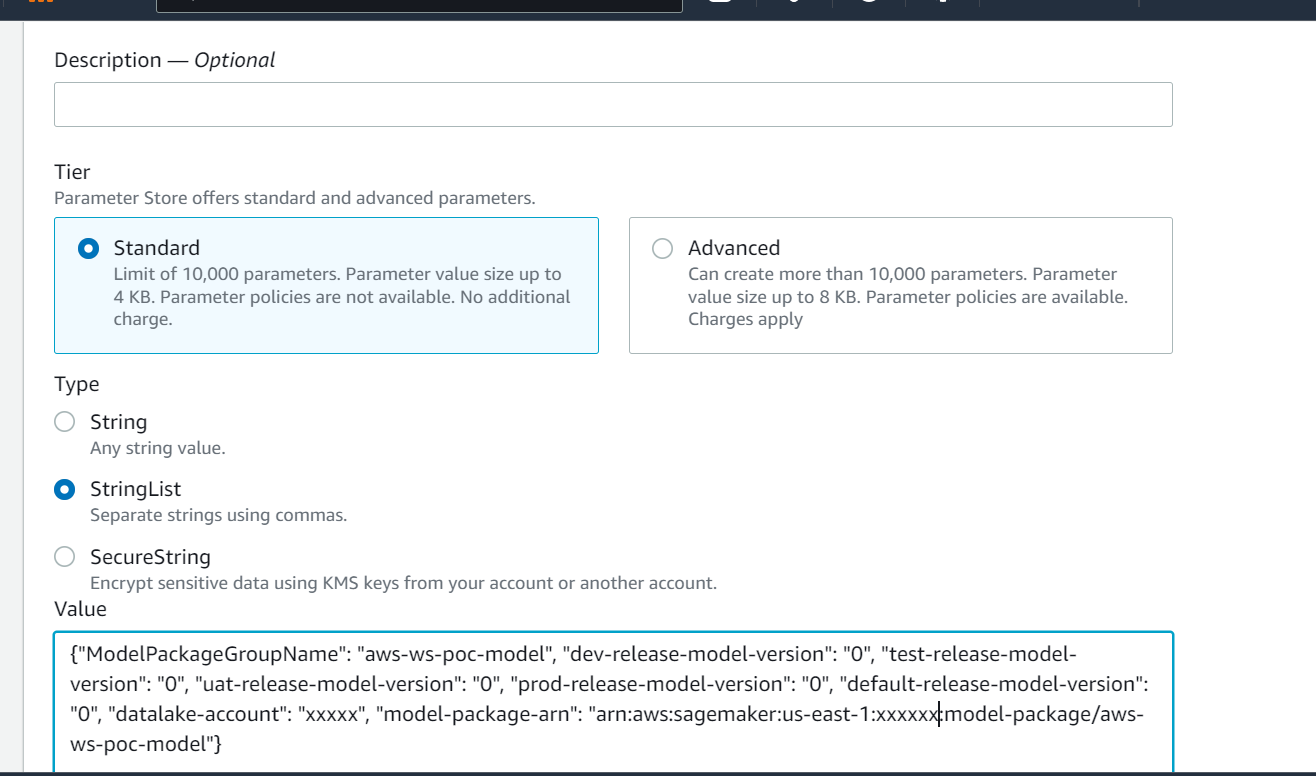This screenshot has height=776, width=1316.
Task: Click inside the Value JSON text area
Action: tap(613, 700)
